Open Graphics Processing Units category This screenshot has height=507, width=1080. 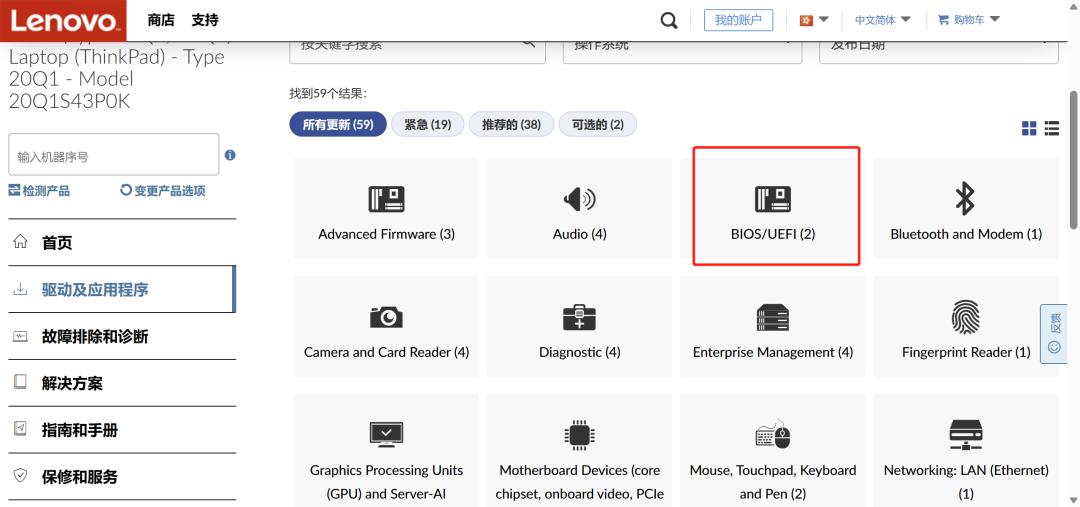click(x=386, y=451)
